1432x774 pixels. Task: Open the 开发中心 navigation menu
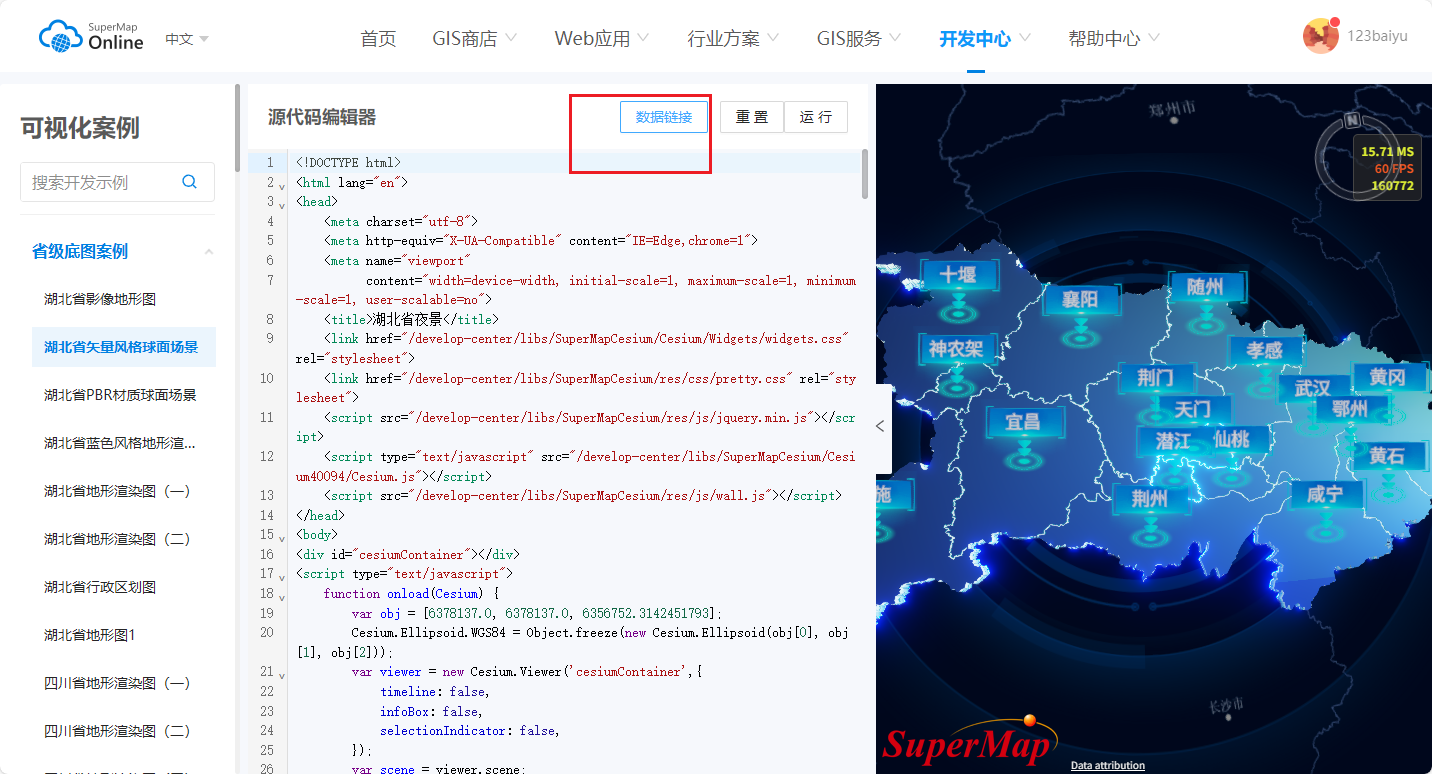(974, 39)
